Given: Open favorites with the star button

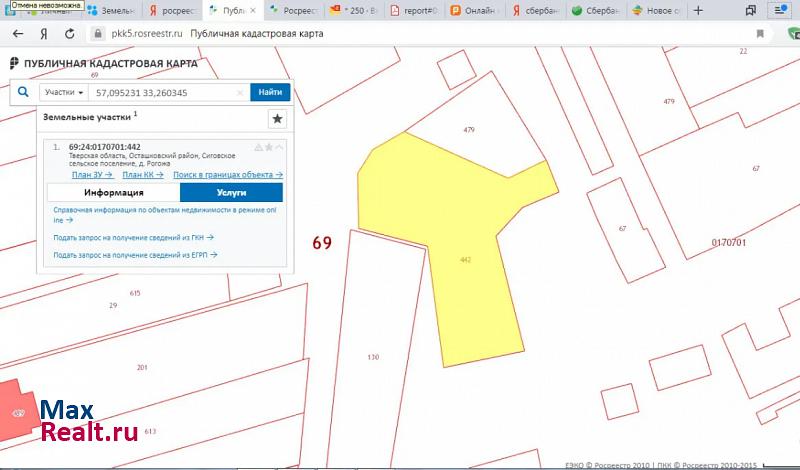Looking at the screenshot, I should (x=277, y=119).
